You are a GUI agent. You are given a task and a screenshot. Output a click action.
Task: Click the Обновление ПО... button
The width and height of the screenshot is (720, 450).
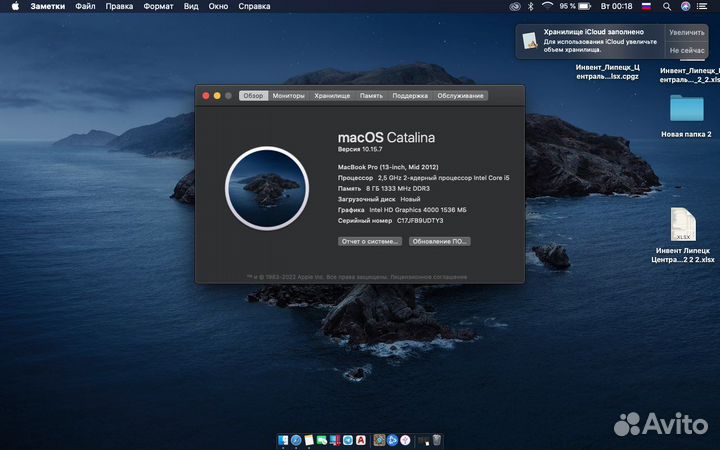coord(439,241)
